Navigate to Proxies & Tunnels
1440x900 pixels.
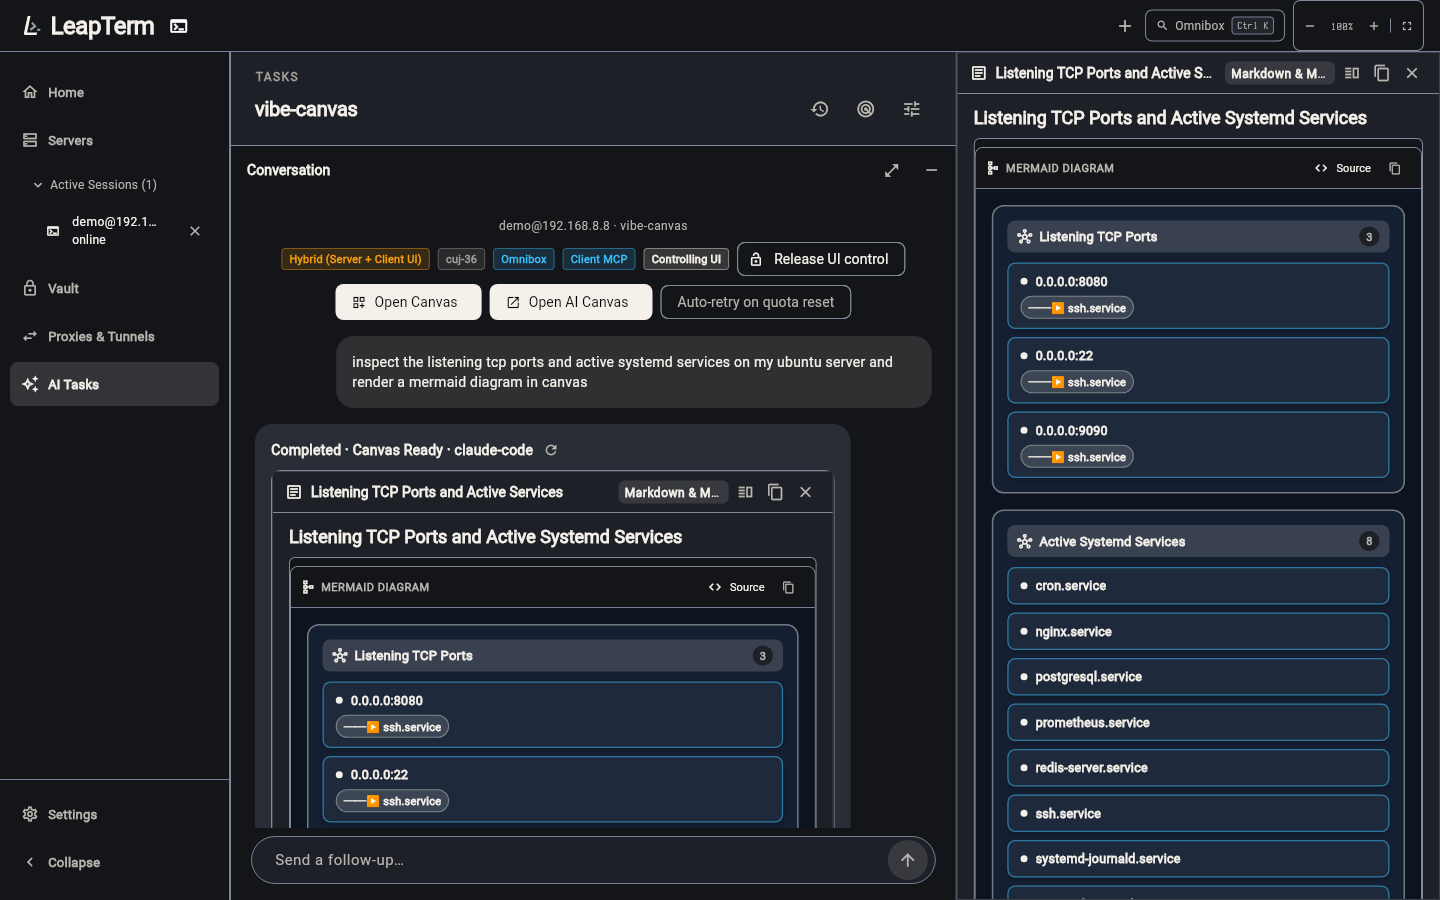click(114, 336)
